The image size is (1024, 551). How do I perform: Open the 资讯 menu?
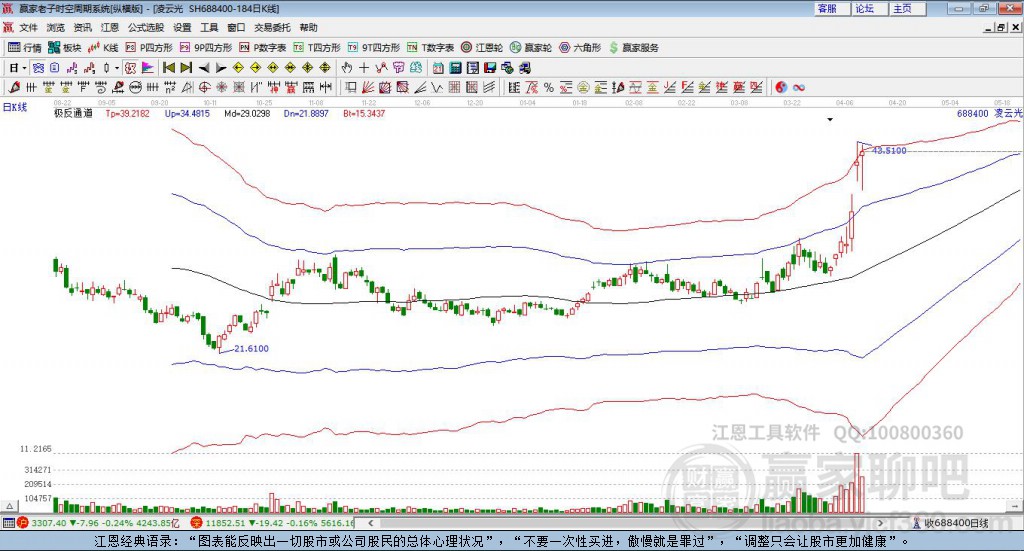coord(82,27)
